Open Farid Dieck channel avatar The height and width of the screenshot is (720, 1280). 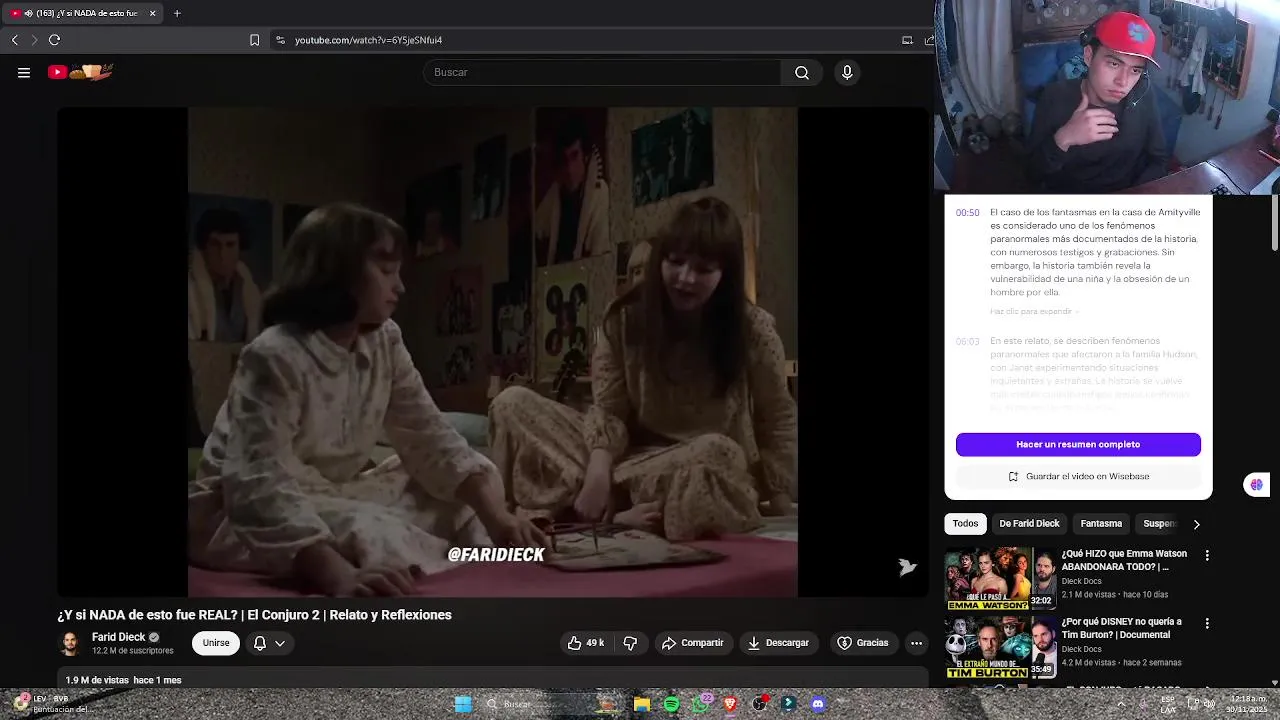pos(70,643)
